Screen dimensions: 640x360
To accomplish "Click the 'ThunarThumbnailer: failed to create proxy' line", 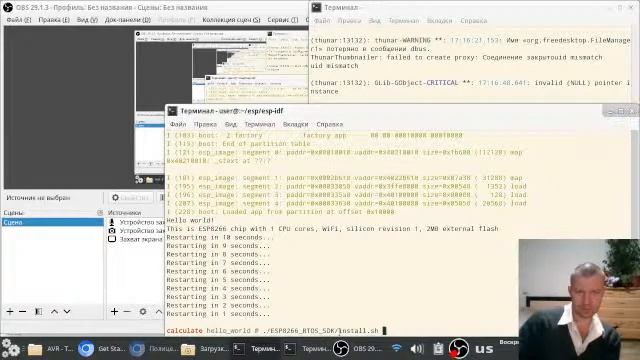I will pyautogui.click(x=456, y=57).
